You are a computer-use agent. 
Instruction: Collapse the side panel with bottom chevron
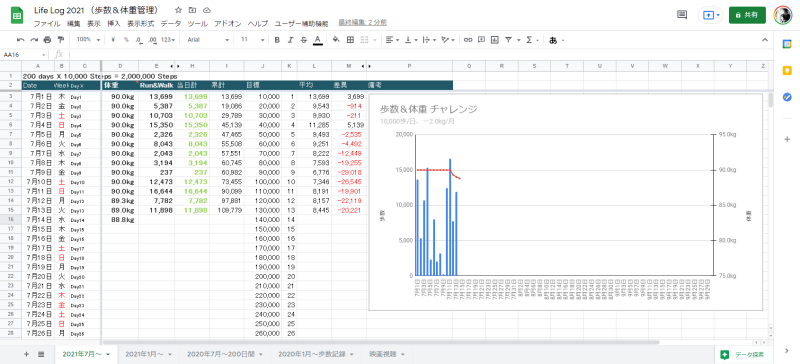coord(787,351)
